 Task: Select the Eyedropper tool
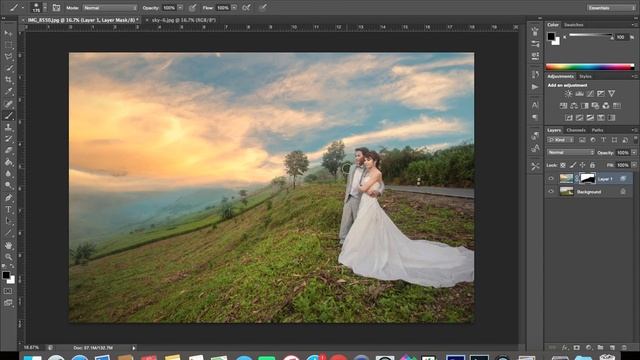click(8, 92)
